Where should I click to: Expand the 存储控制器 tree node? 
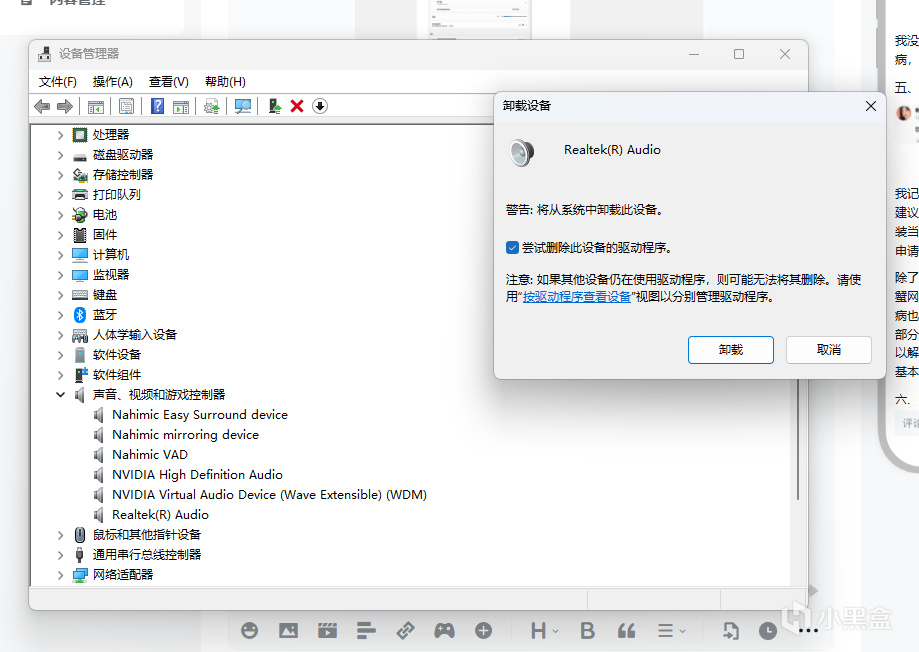tap(60, 175)
